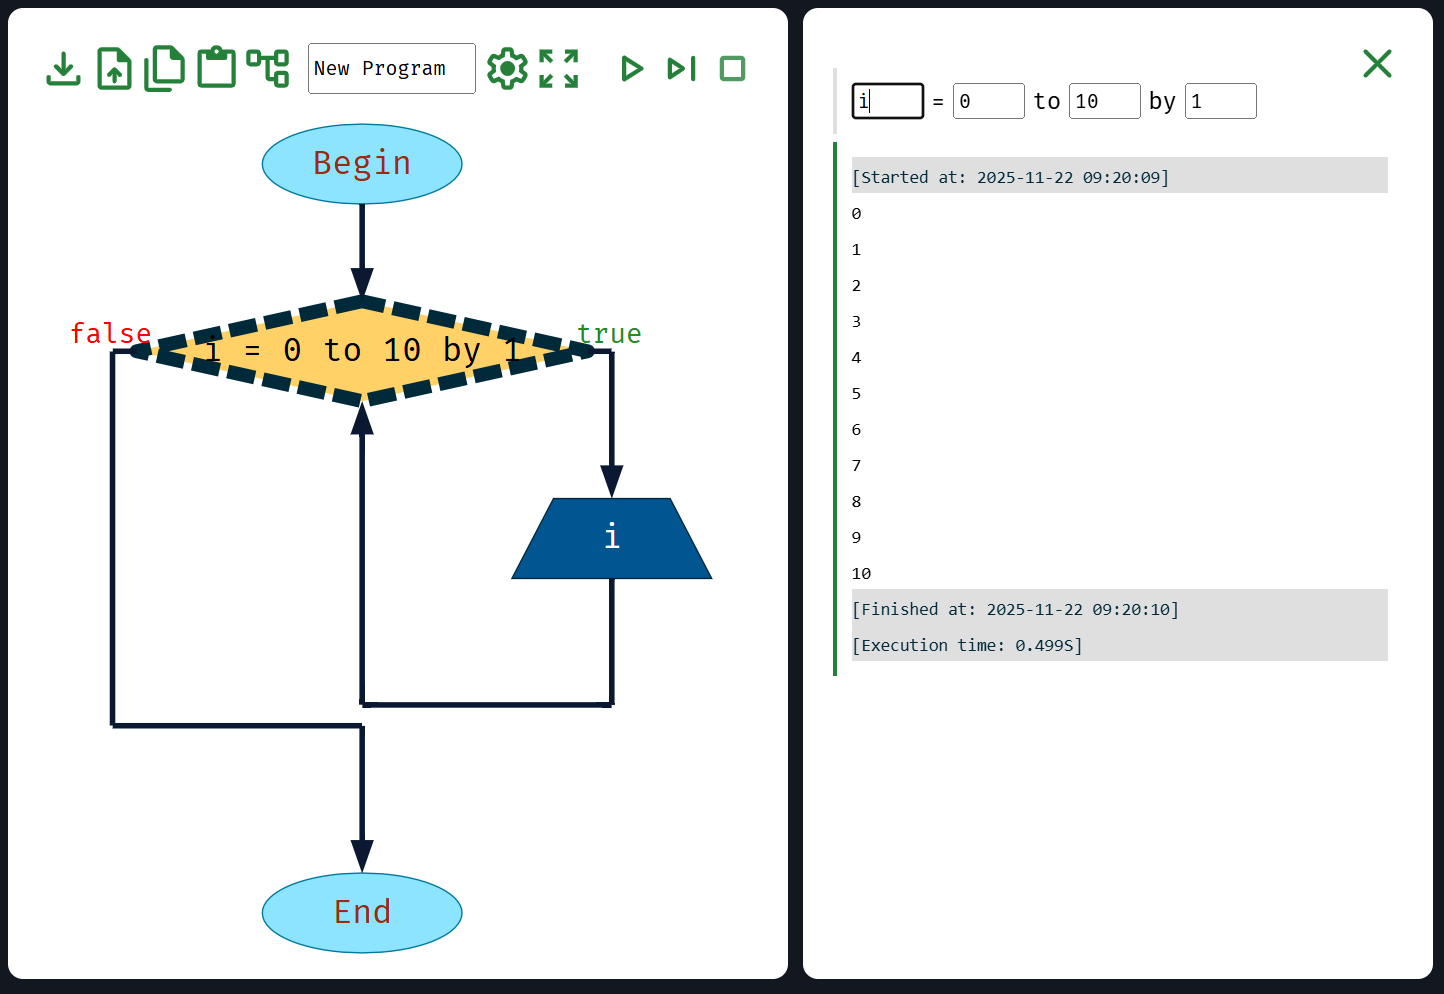Select the blue output node 'i'
Image resolution: width=1444 pixels, height=994 pixels.
point(612,539)
